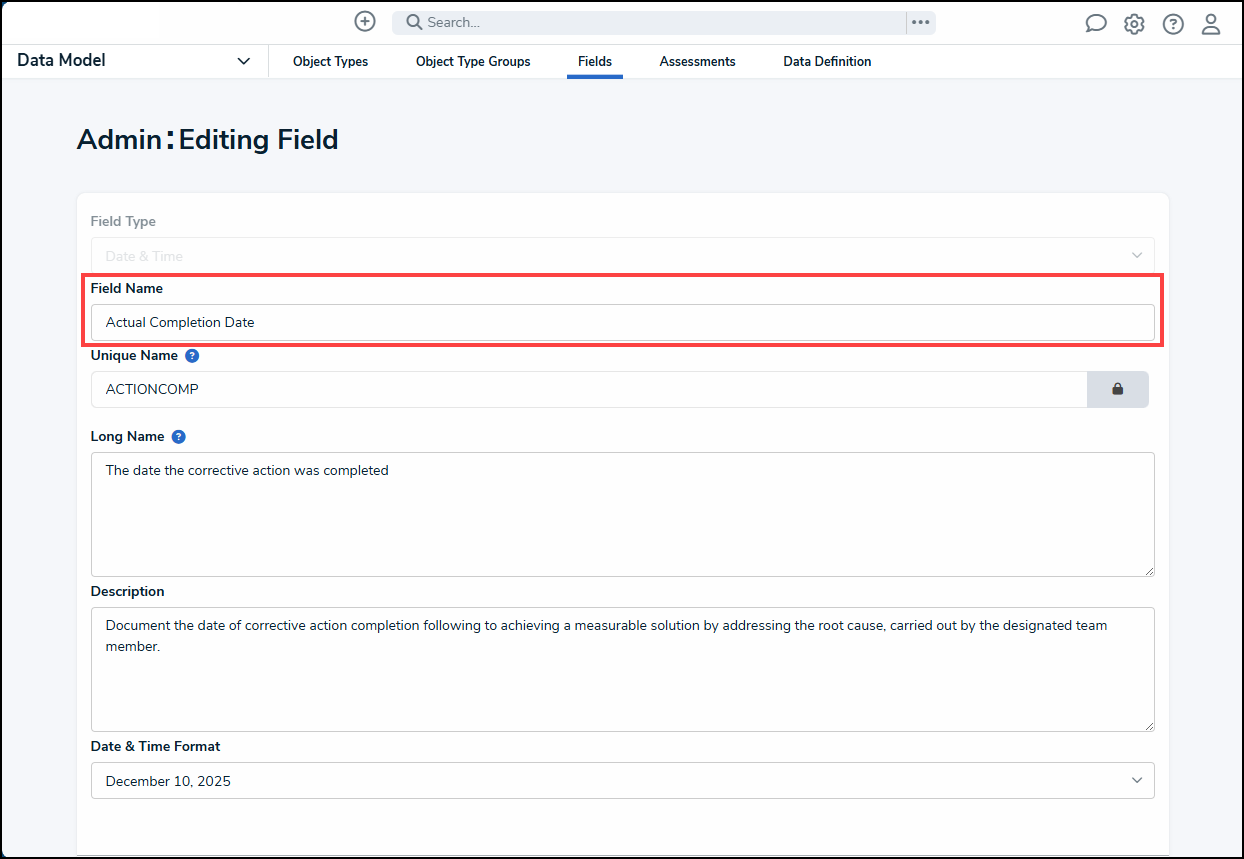Click the disabled Field Type dropdown

pos(622,256)
